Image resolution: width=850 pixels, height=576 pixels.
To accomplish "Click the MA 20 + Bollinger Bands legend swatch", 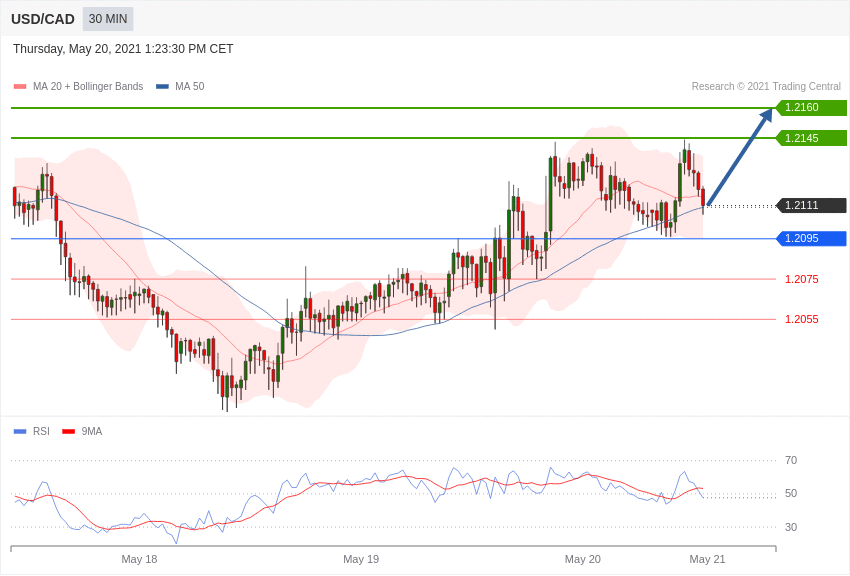I will 20,86.
